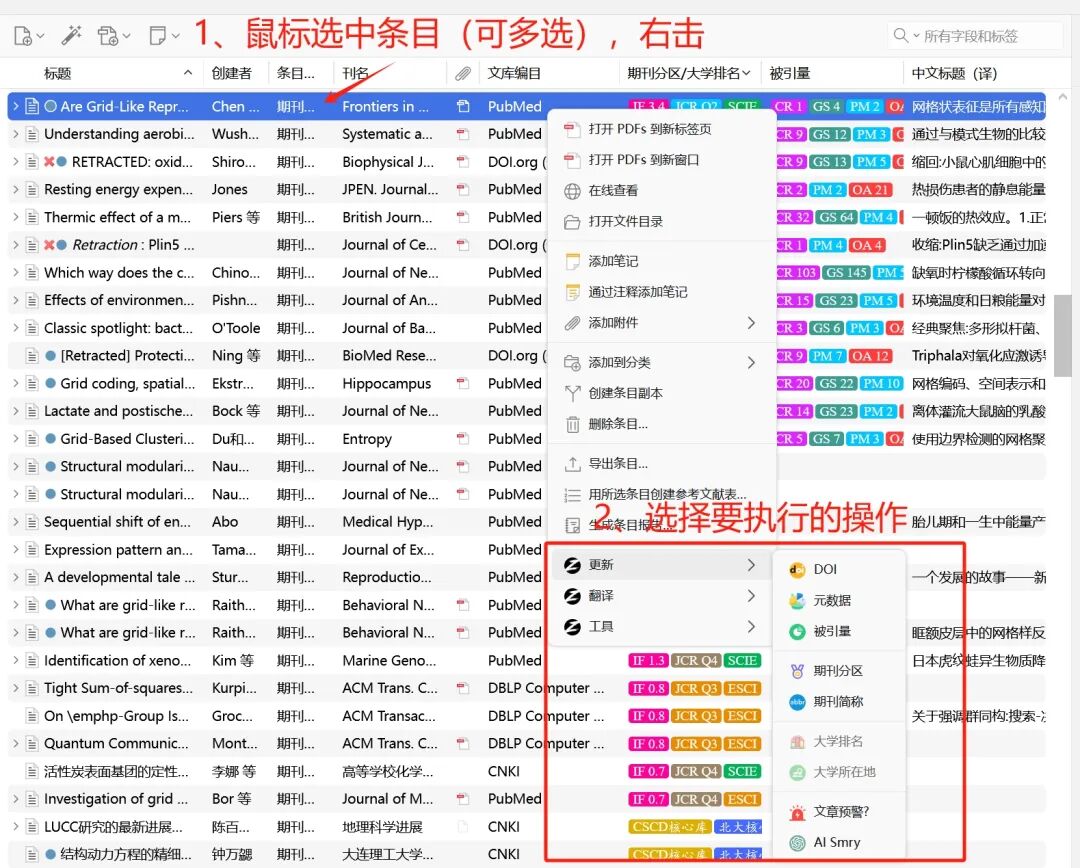1080x868 pixels.
Task: Open the 期刊分区/大学排名 column dropdown
Action: (x=747, y=73)
